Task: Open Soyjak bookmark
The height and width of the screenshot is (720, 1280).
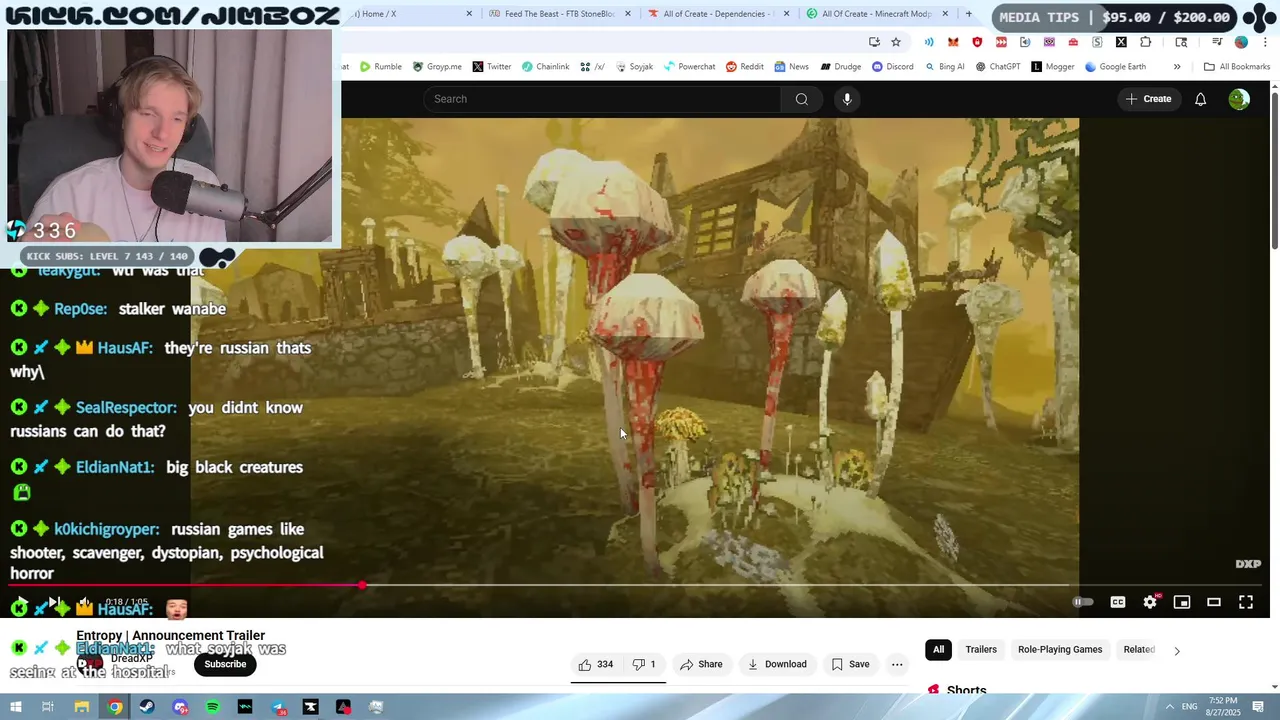Action: tap(634, 67)
